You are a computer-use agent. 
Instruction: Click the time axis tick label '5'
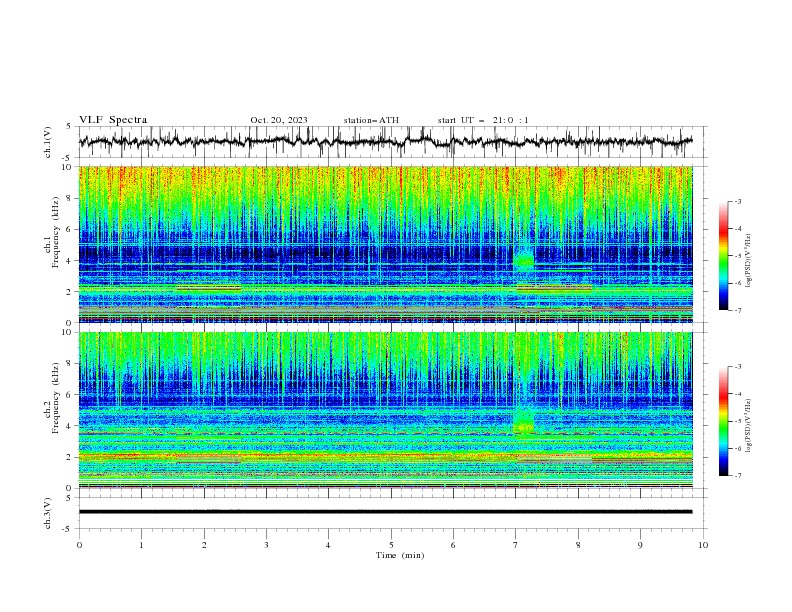[x=391, y=545]
